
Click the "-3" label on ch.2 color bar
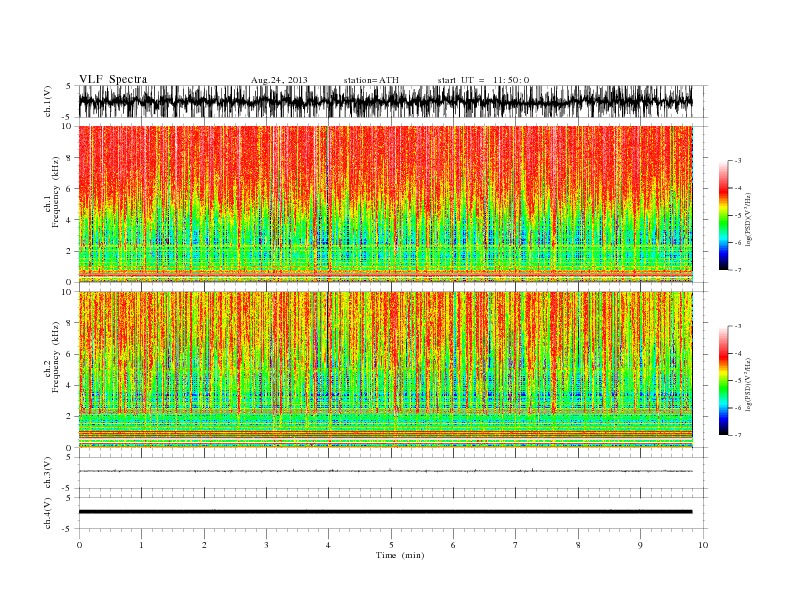pyautogui.click(x=738, y=326)
